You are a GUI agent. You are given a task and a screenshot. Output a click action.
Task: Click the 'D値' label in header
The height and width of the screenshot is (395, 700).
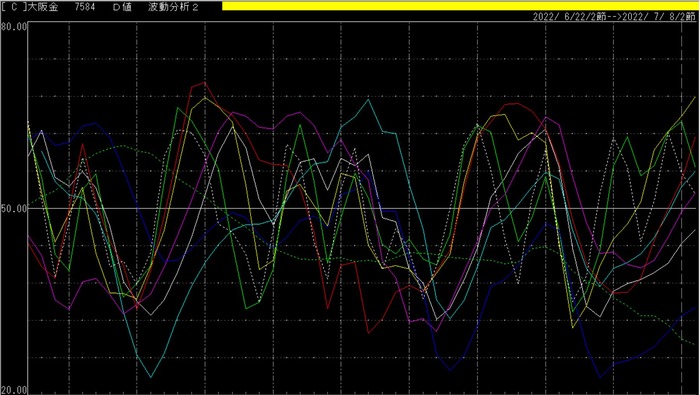tap(122, 7)
